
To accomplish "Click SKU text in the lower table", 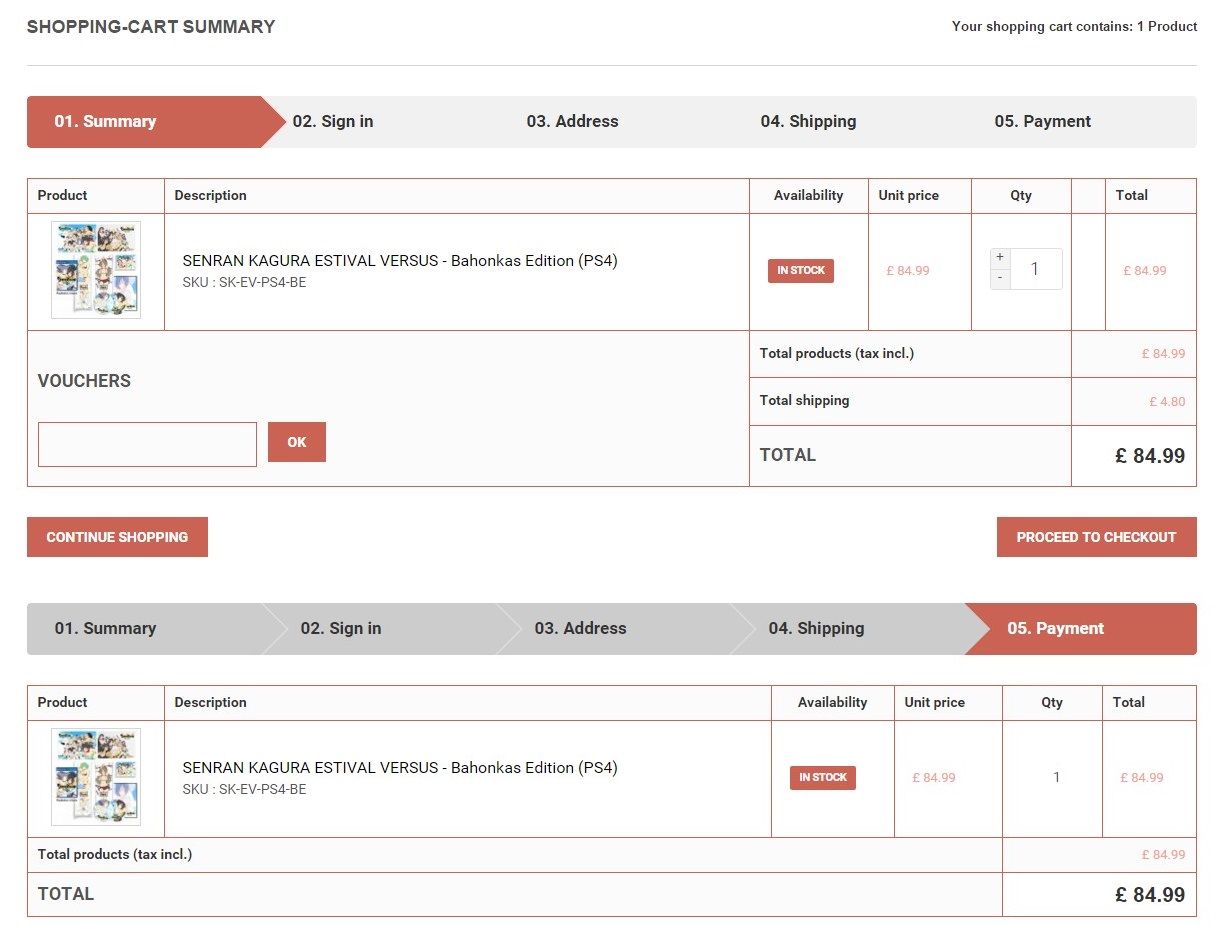I will click(x=244, y=790).
